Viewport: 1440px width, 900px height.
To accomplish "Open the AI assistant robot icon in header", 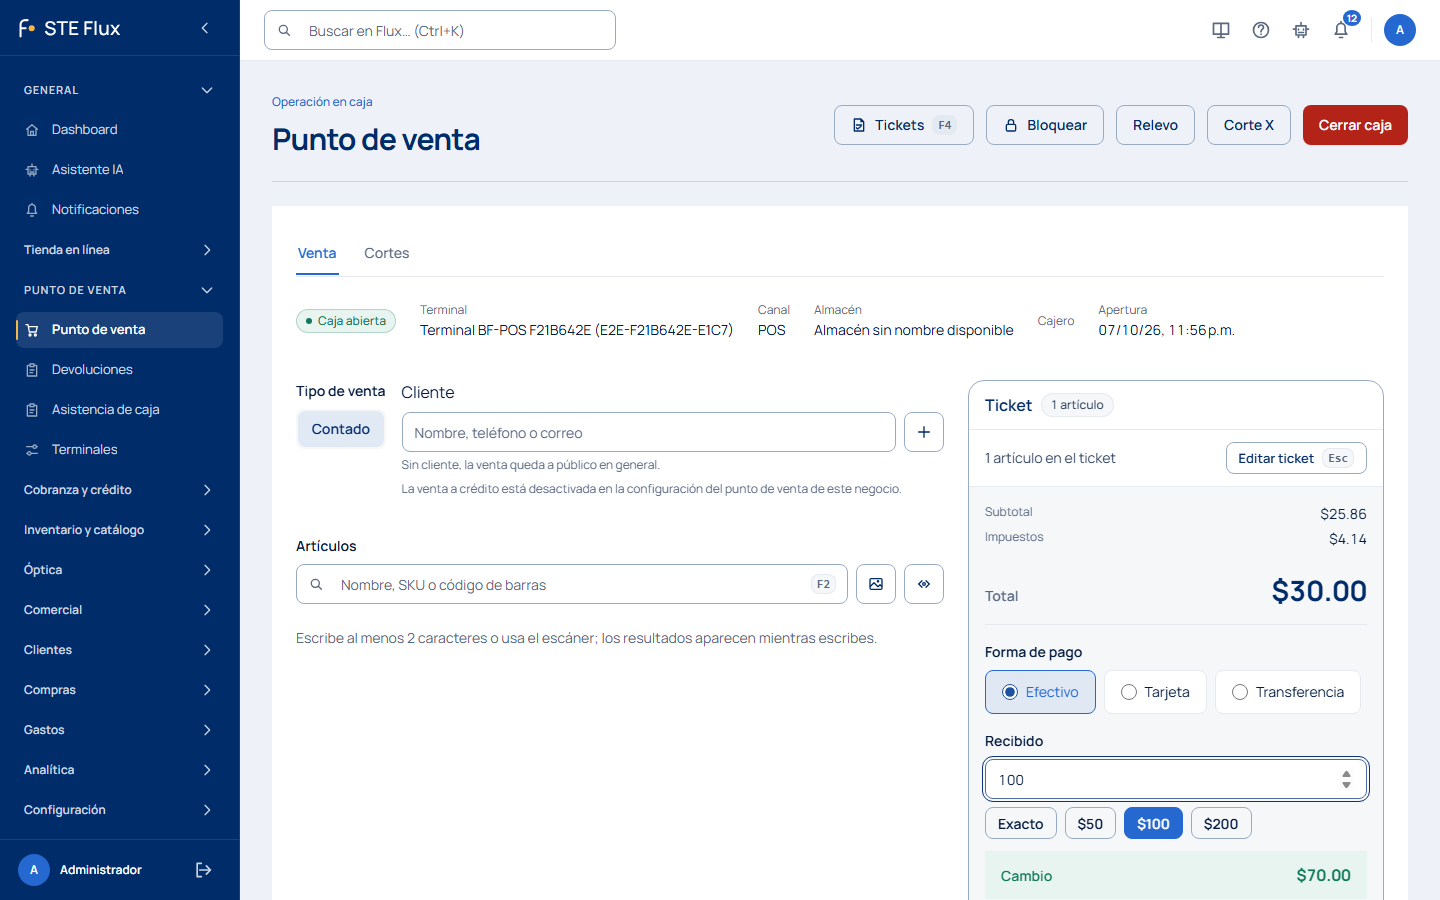I will (x=1301, y=30).
